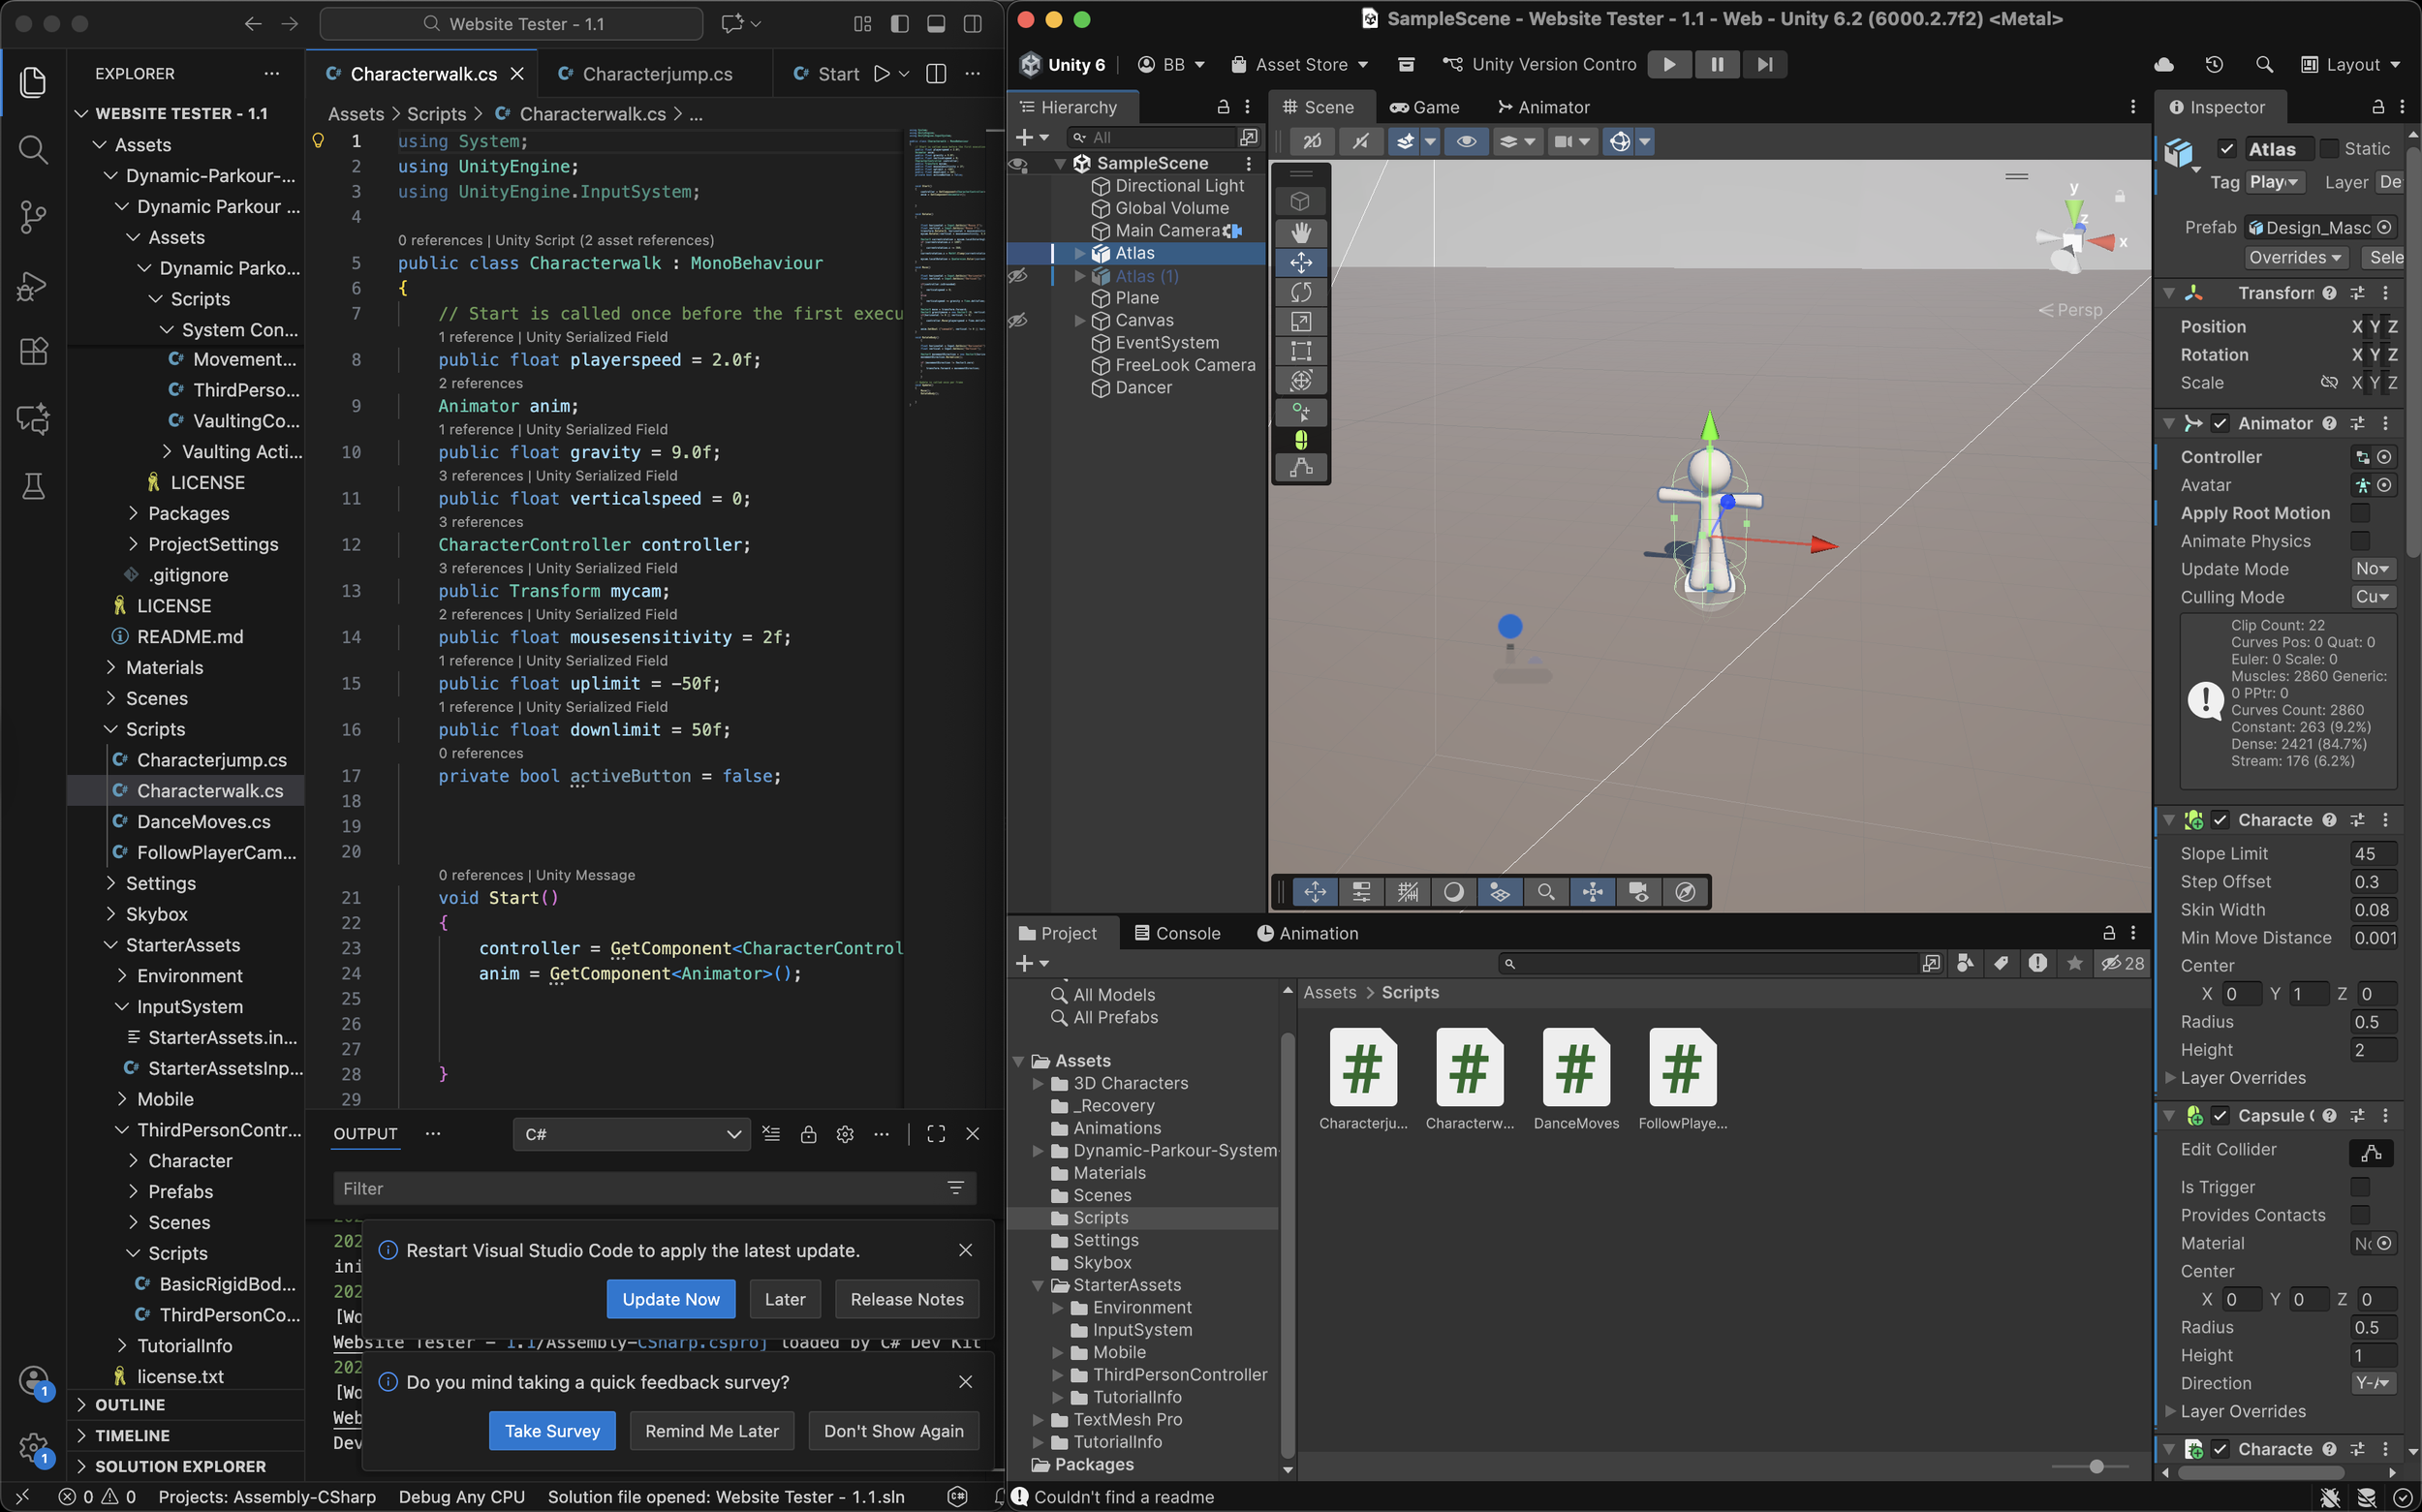Click the output Filter input field

pos(654,1188)
